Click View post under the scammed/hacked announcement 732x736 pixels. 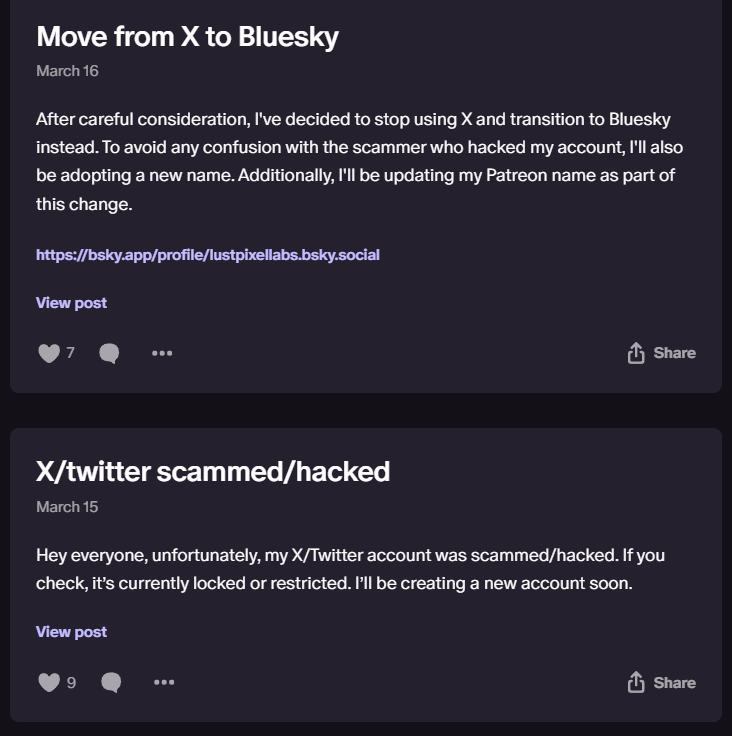(71, 632)
